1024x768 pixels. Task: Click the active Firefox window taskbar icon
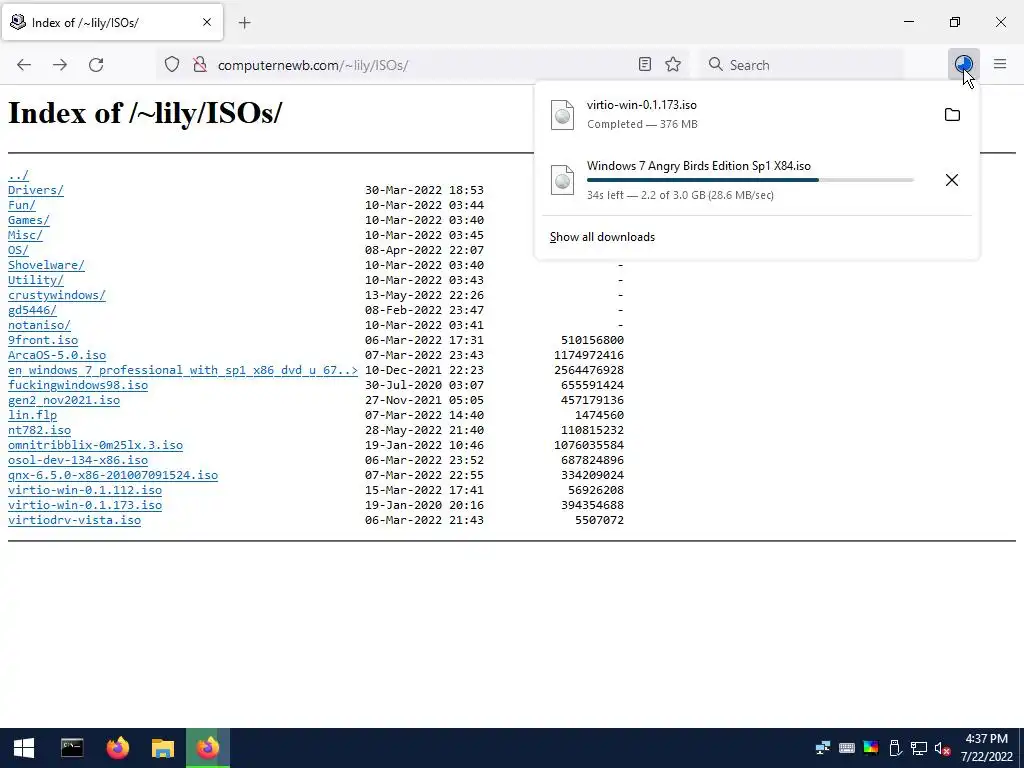[x=208, y=748]
